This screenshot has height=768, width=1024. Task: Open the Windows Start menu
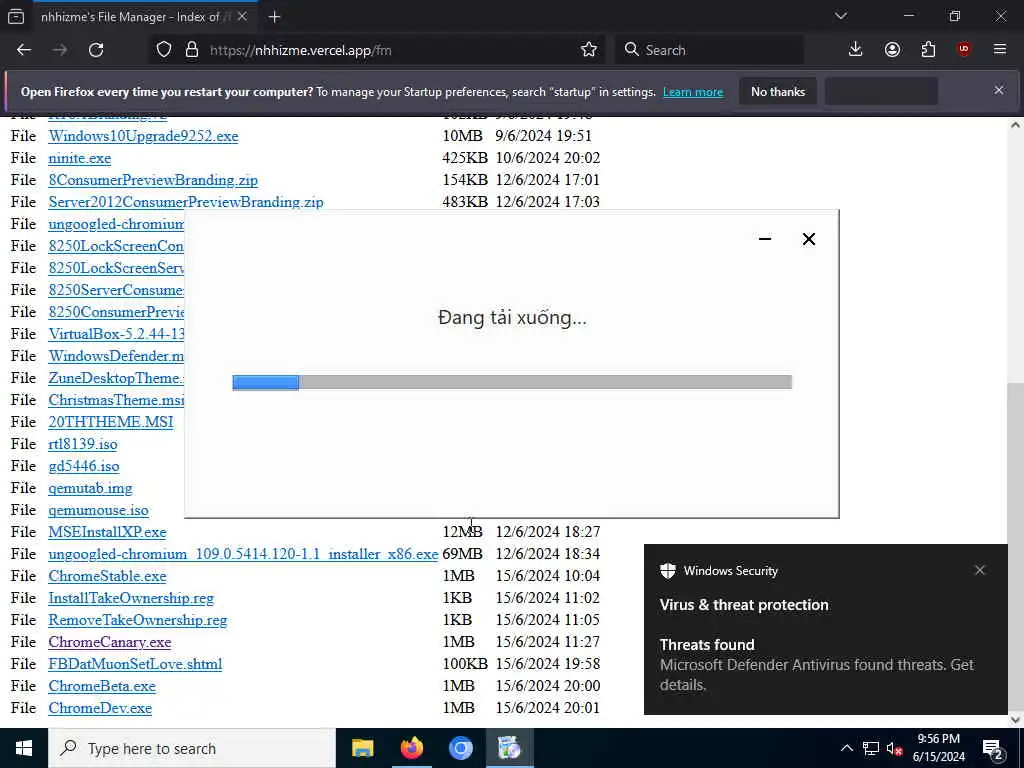coord(24,748)
